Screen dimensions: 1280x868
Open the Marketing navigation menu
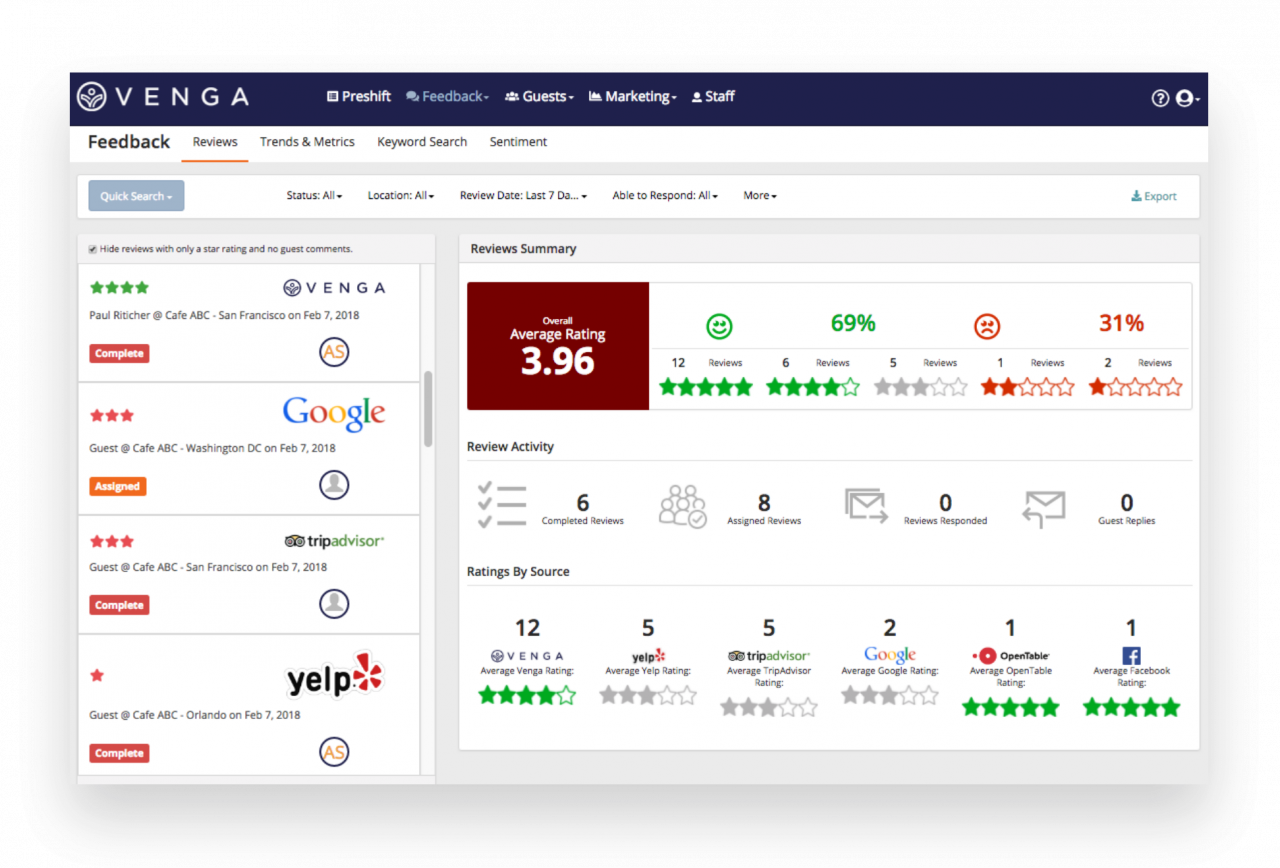click(x=633, y=97)
